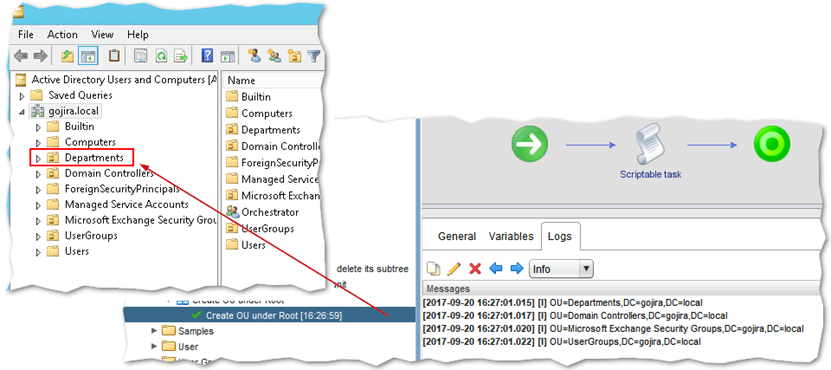Select the Users node in the tree
Image resolution: width=831 pixels, height=370 pixels.
click(76, 251)
